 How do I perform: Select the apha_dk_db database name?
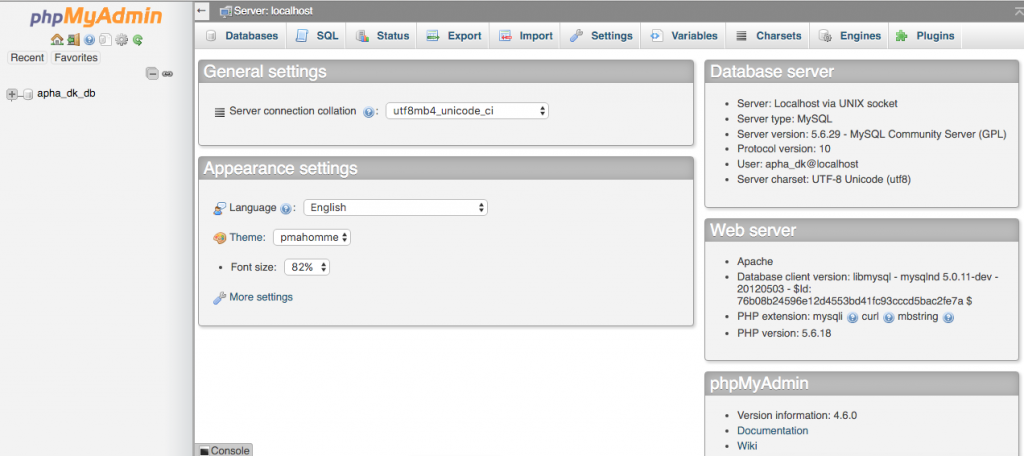(66, 93)
